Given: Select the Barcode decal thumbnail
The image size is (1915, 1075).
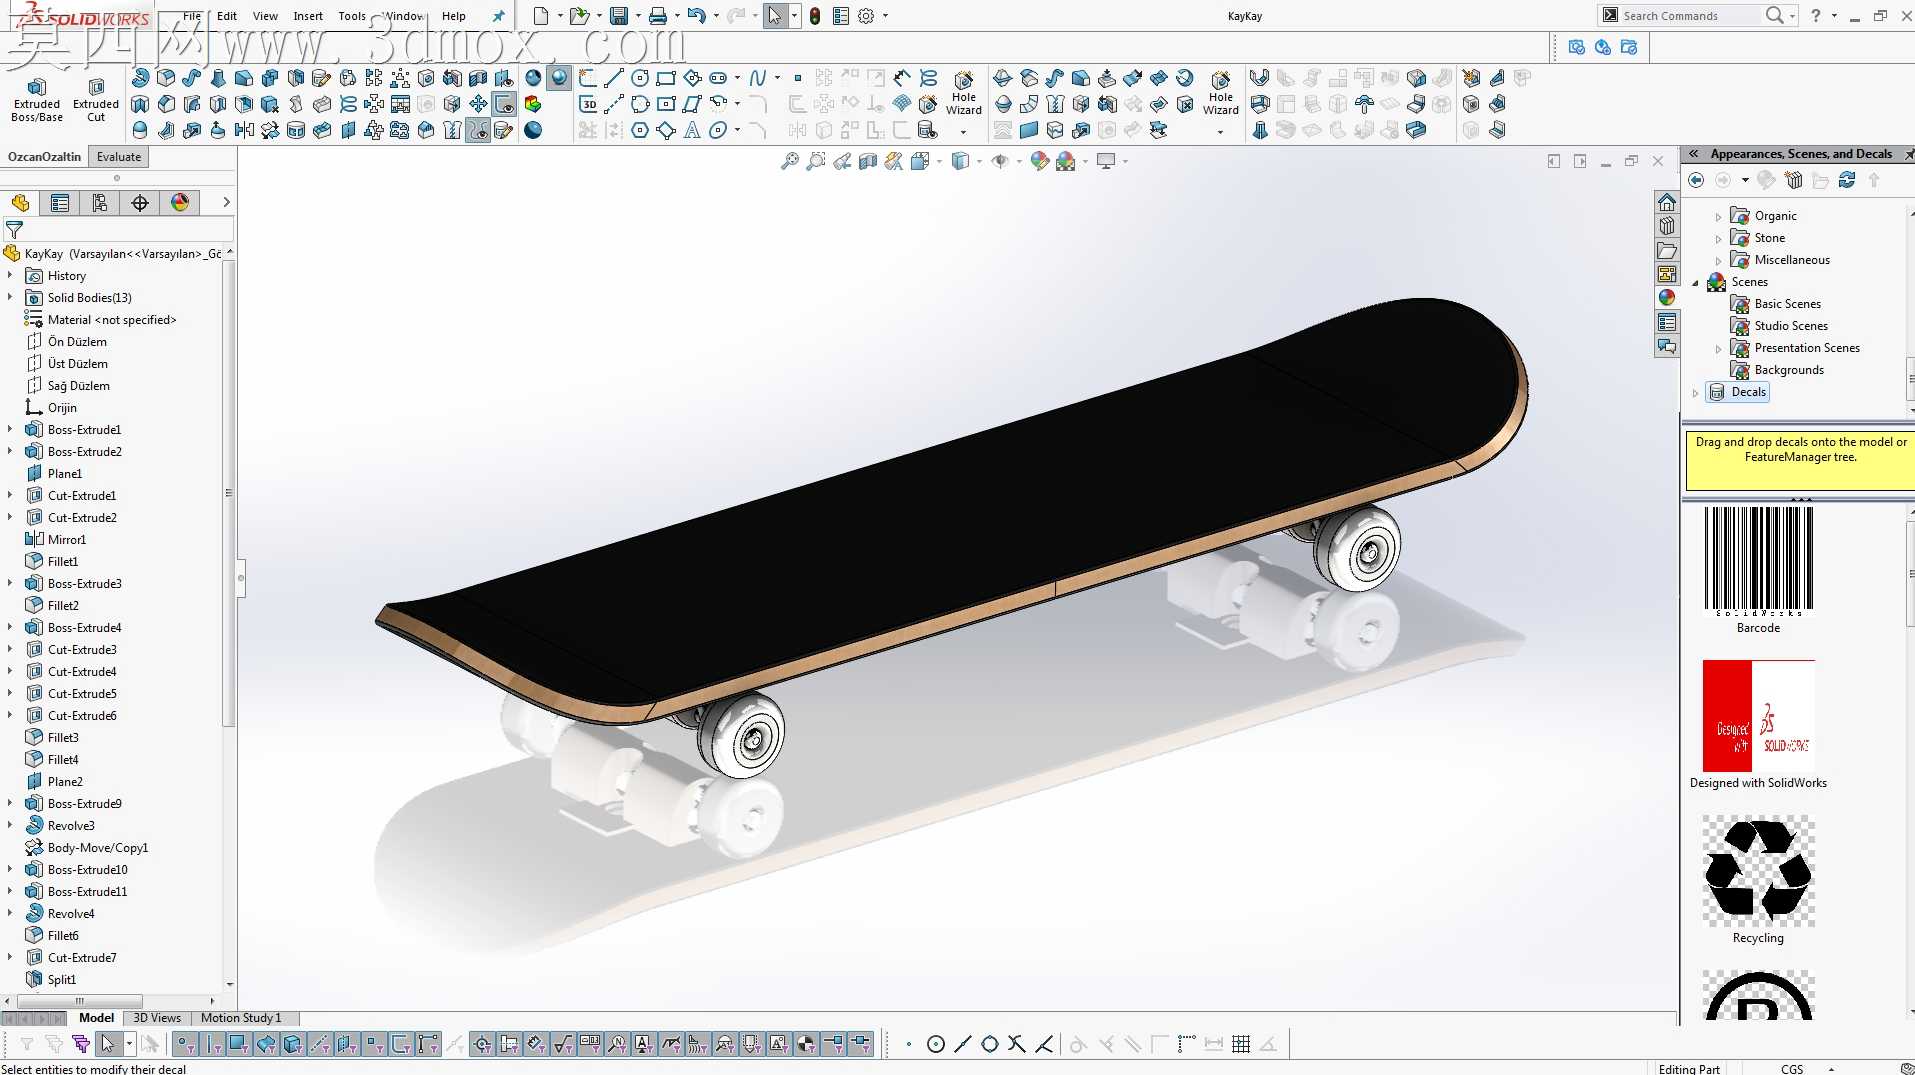Looking at the screenshot, I should pos(1759,561).
